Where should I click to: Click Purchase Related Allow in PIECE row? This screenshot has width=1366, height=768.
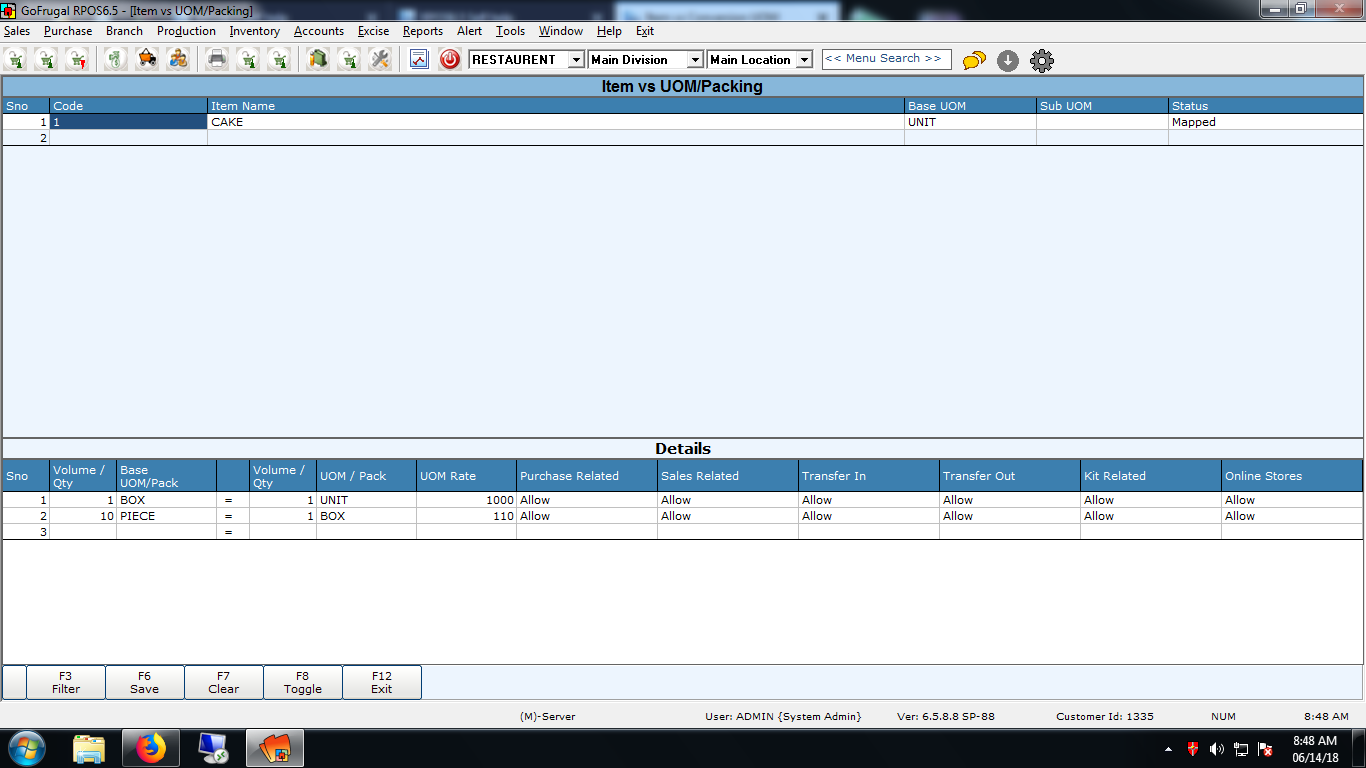[586, 516]
